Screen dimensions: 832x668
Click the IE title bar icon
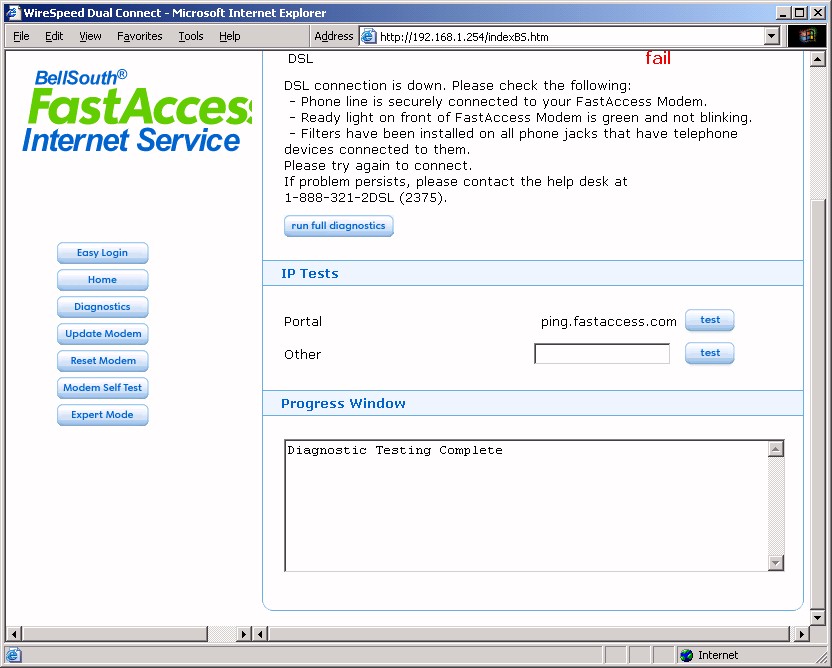[13, 12]
